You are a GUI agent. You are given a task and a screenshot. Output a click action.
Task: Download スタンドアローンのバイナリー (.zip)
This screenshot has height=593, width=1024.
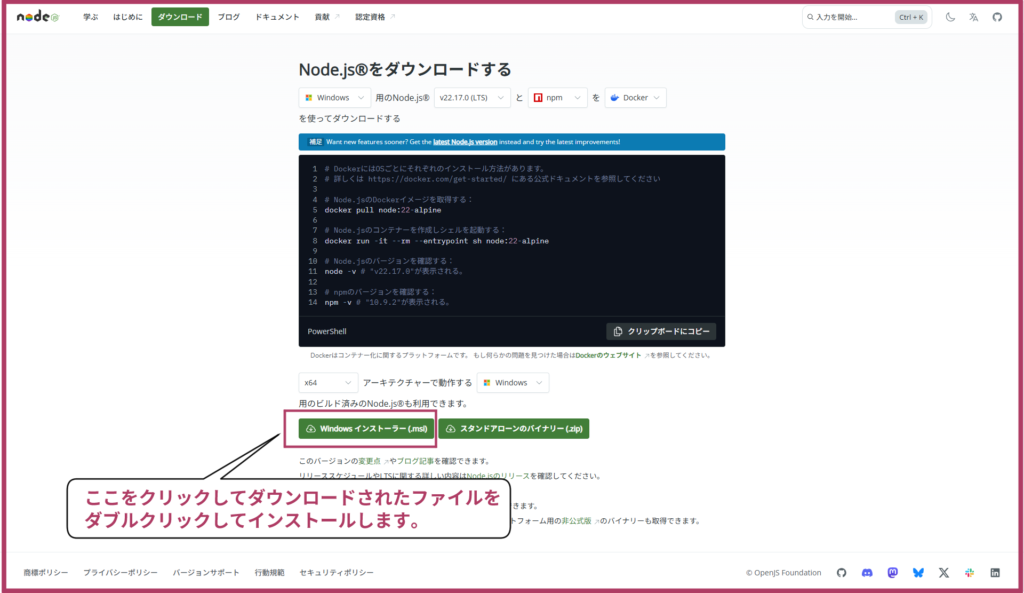pos(514,428)
